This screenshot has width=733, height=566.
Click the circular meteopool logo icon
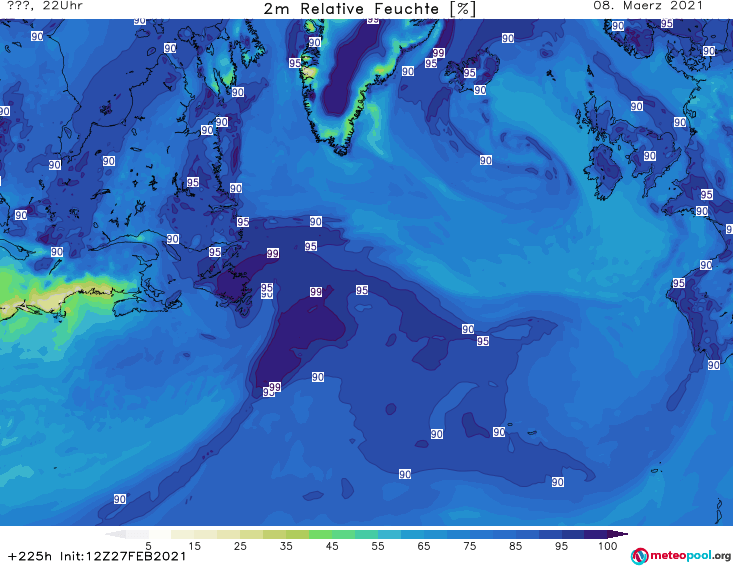click(639, 556)
